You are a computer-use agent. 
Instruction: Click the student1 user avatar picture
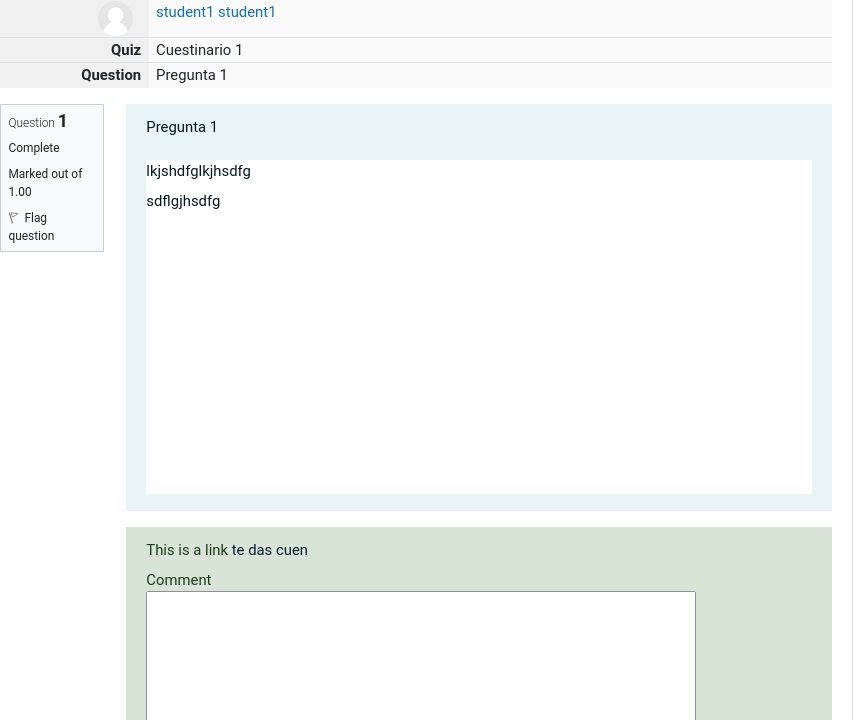click(115, 19)
